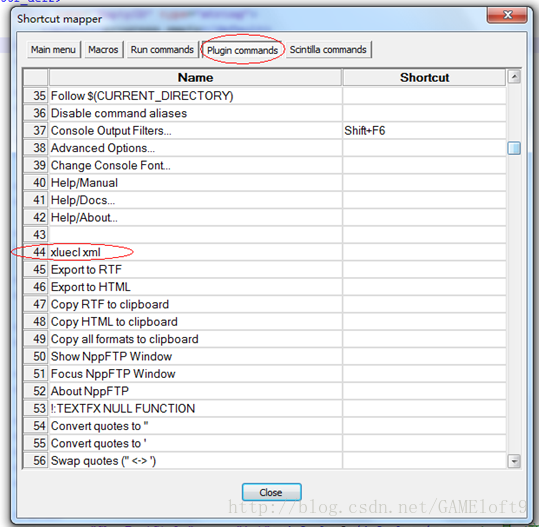Click the scrollbar up arrow

click(x=514, y=77)
